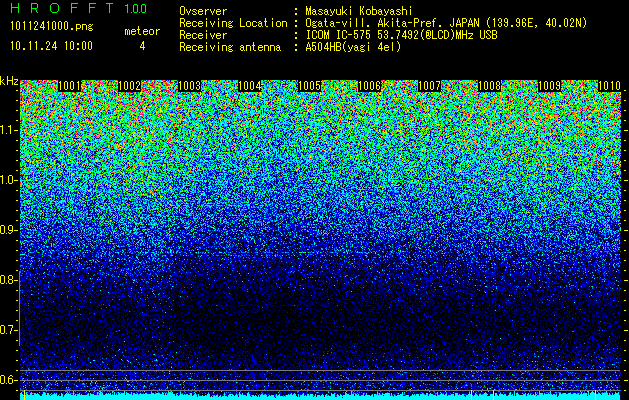Select the Ogata-vill. Akita-Pref. JAPAN location text
The height and width of the screenshot is (400, 629).
445,23
